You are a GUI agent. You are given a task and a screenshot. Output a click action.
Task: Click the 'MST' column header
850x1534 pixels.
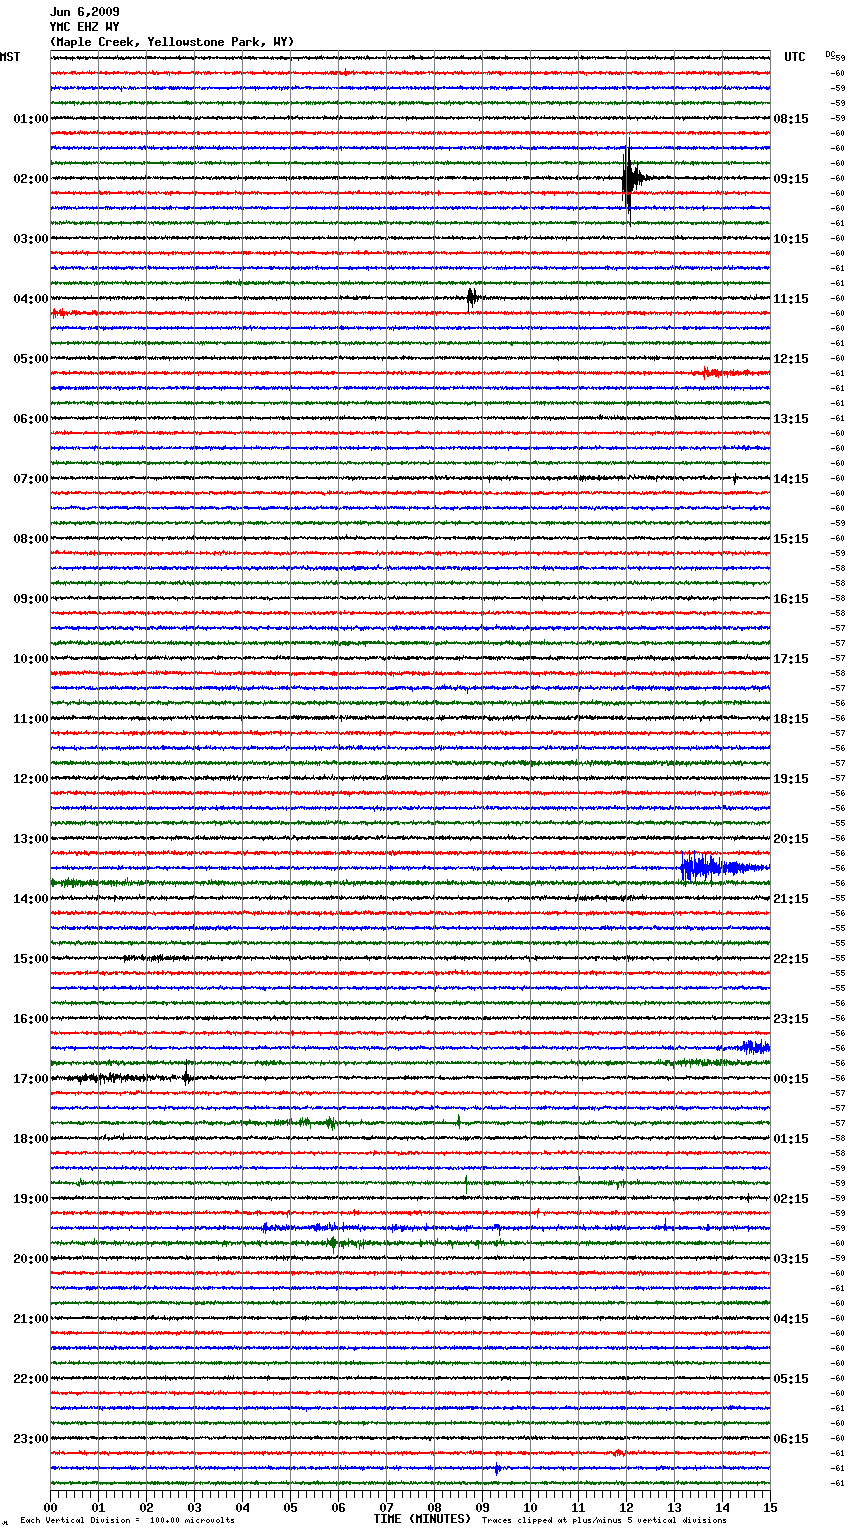(10, 57)
